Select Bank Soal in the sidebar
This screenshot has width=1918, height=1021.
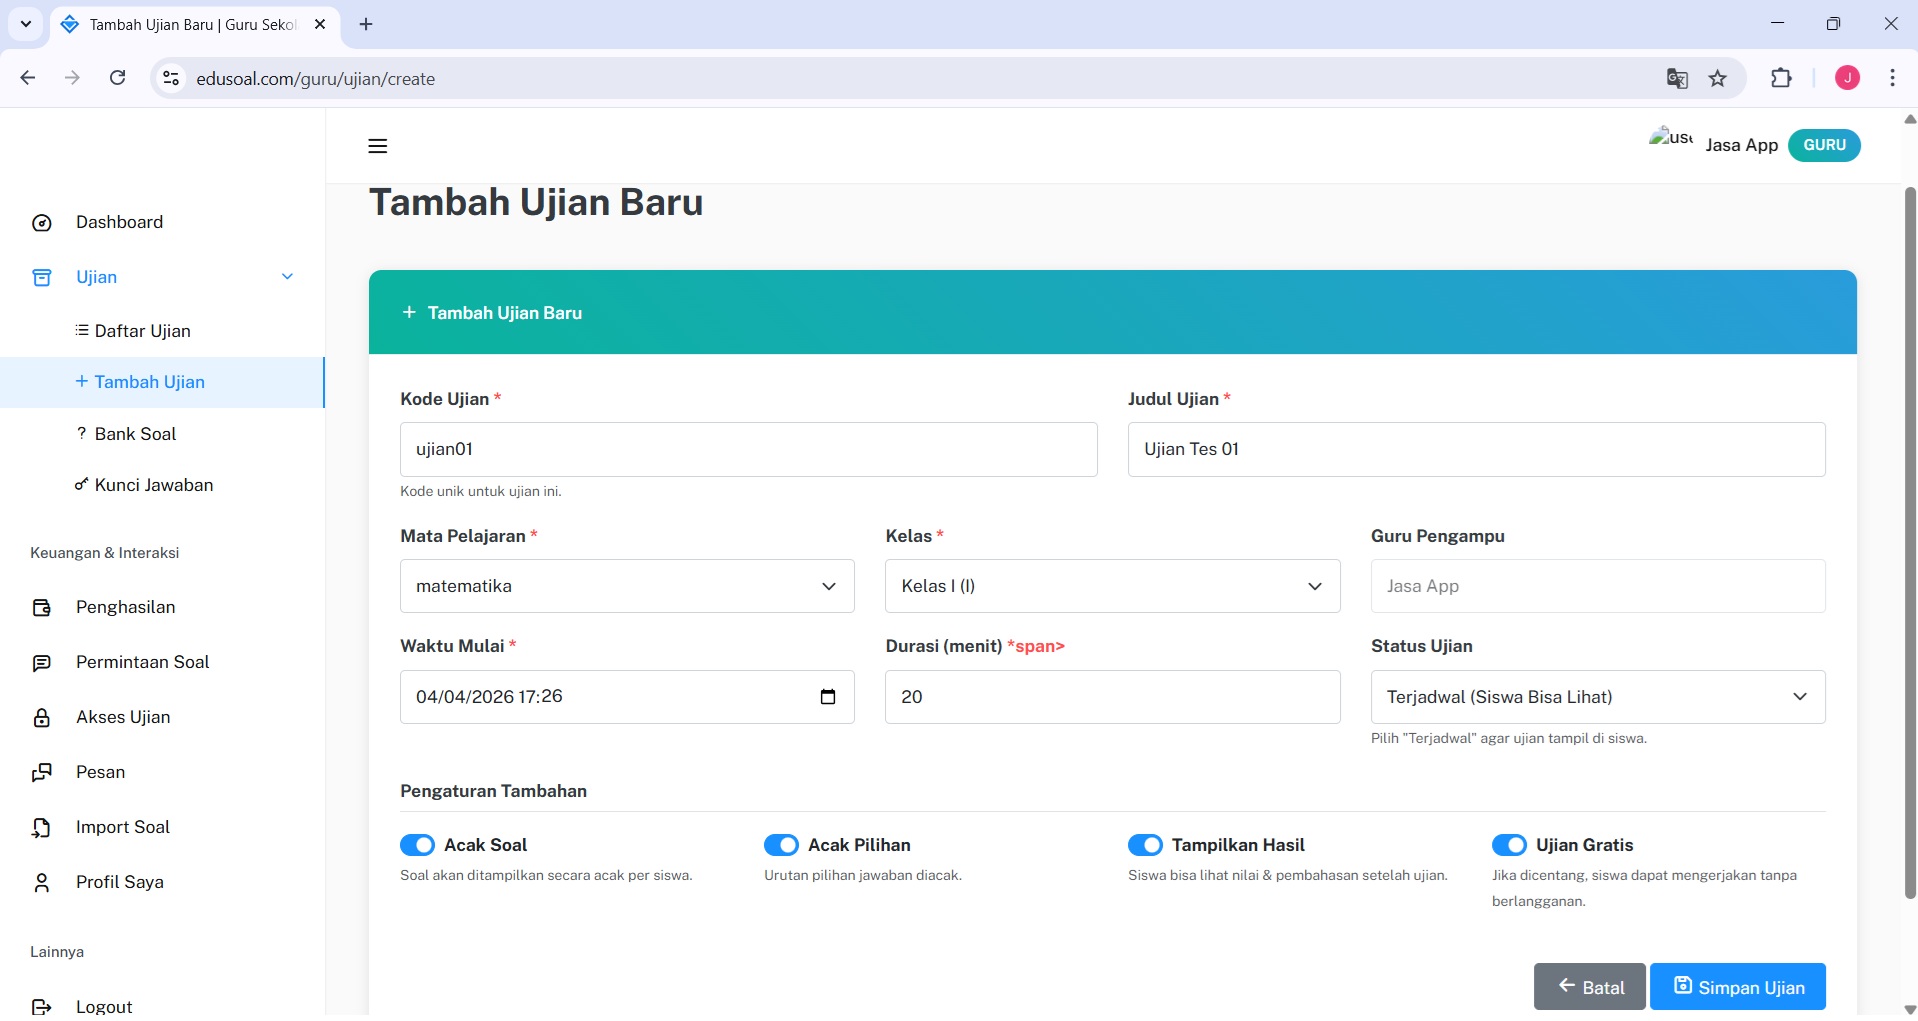tap(135, 433)
